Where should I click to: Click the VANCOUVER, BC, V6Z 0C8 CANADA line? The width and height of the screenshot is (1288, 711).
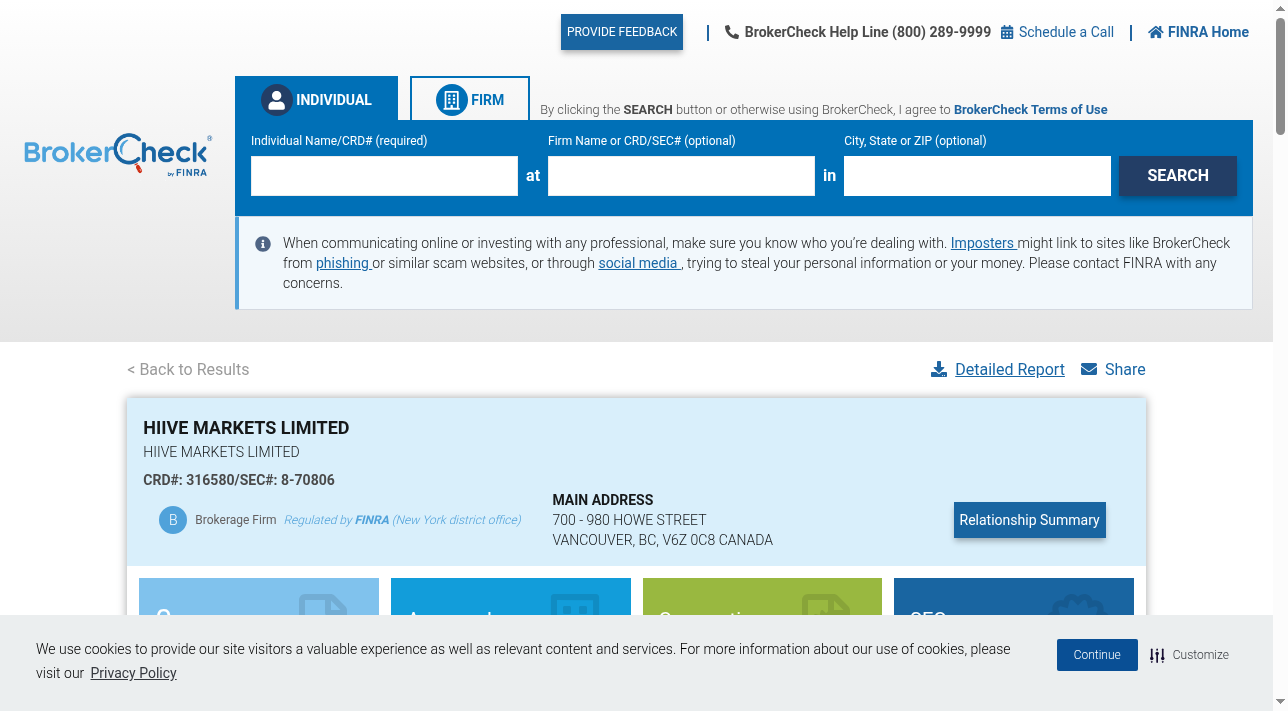pos(662,540)
